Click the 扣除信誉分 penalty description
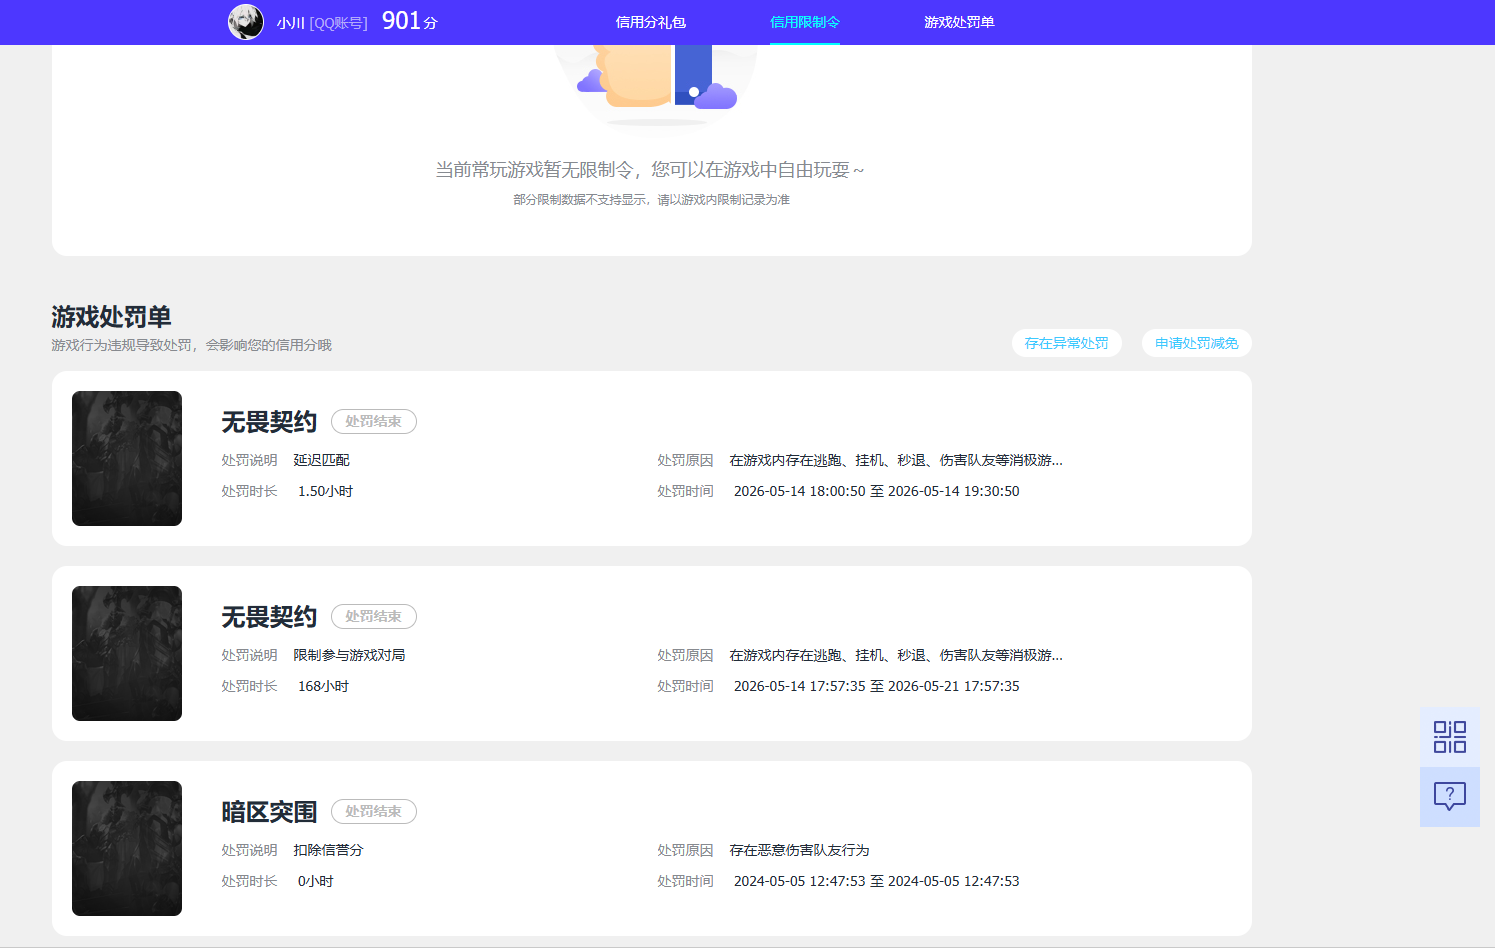 coord(328,850)
